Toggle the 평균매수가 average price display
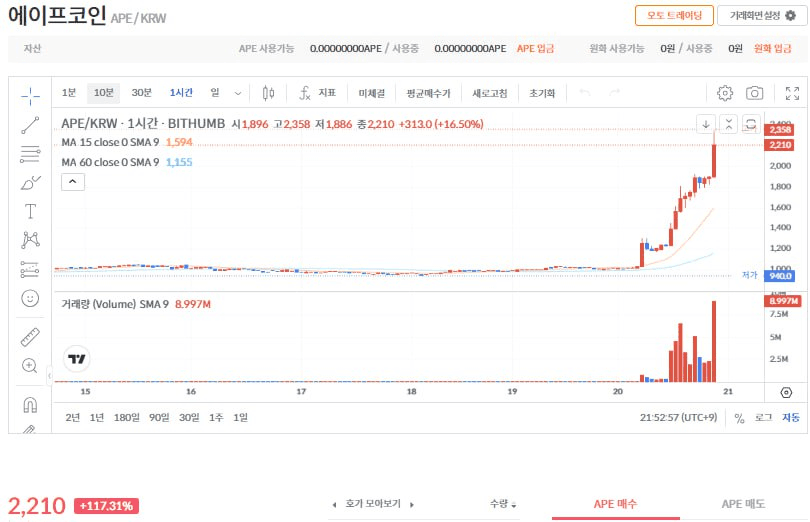This screenshot has width=810, height=522. pyautogui.click(x=428, y=94)
